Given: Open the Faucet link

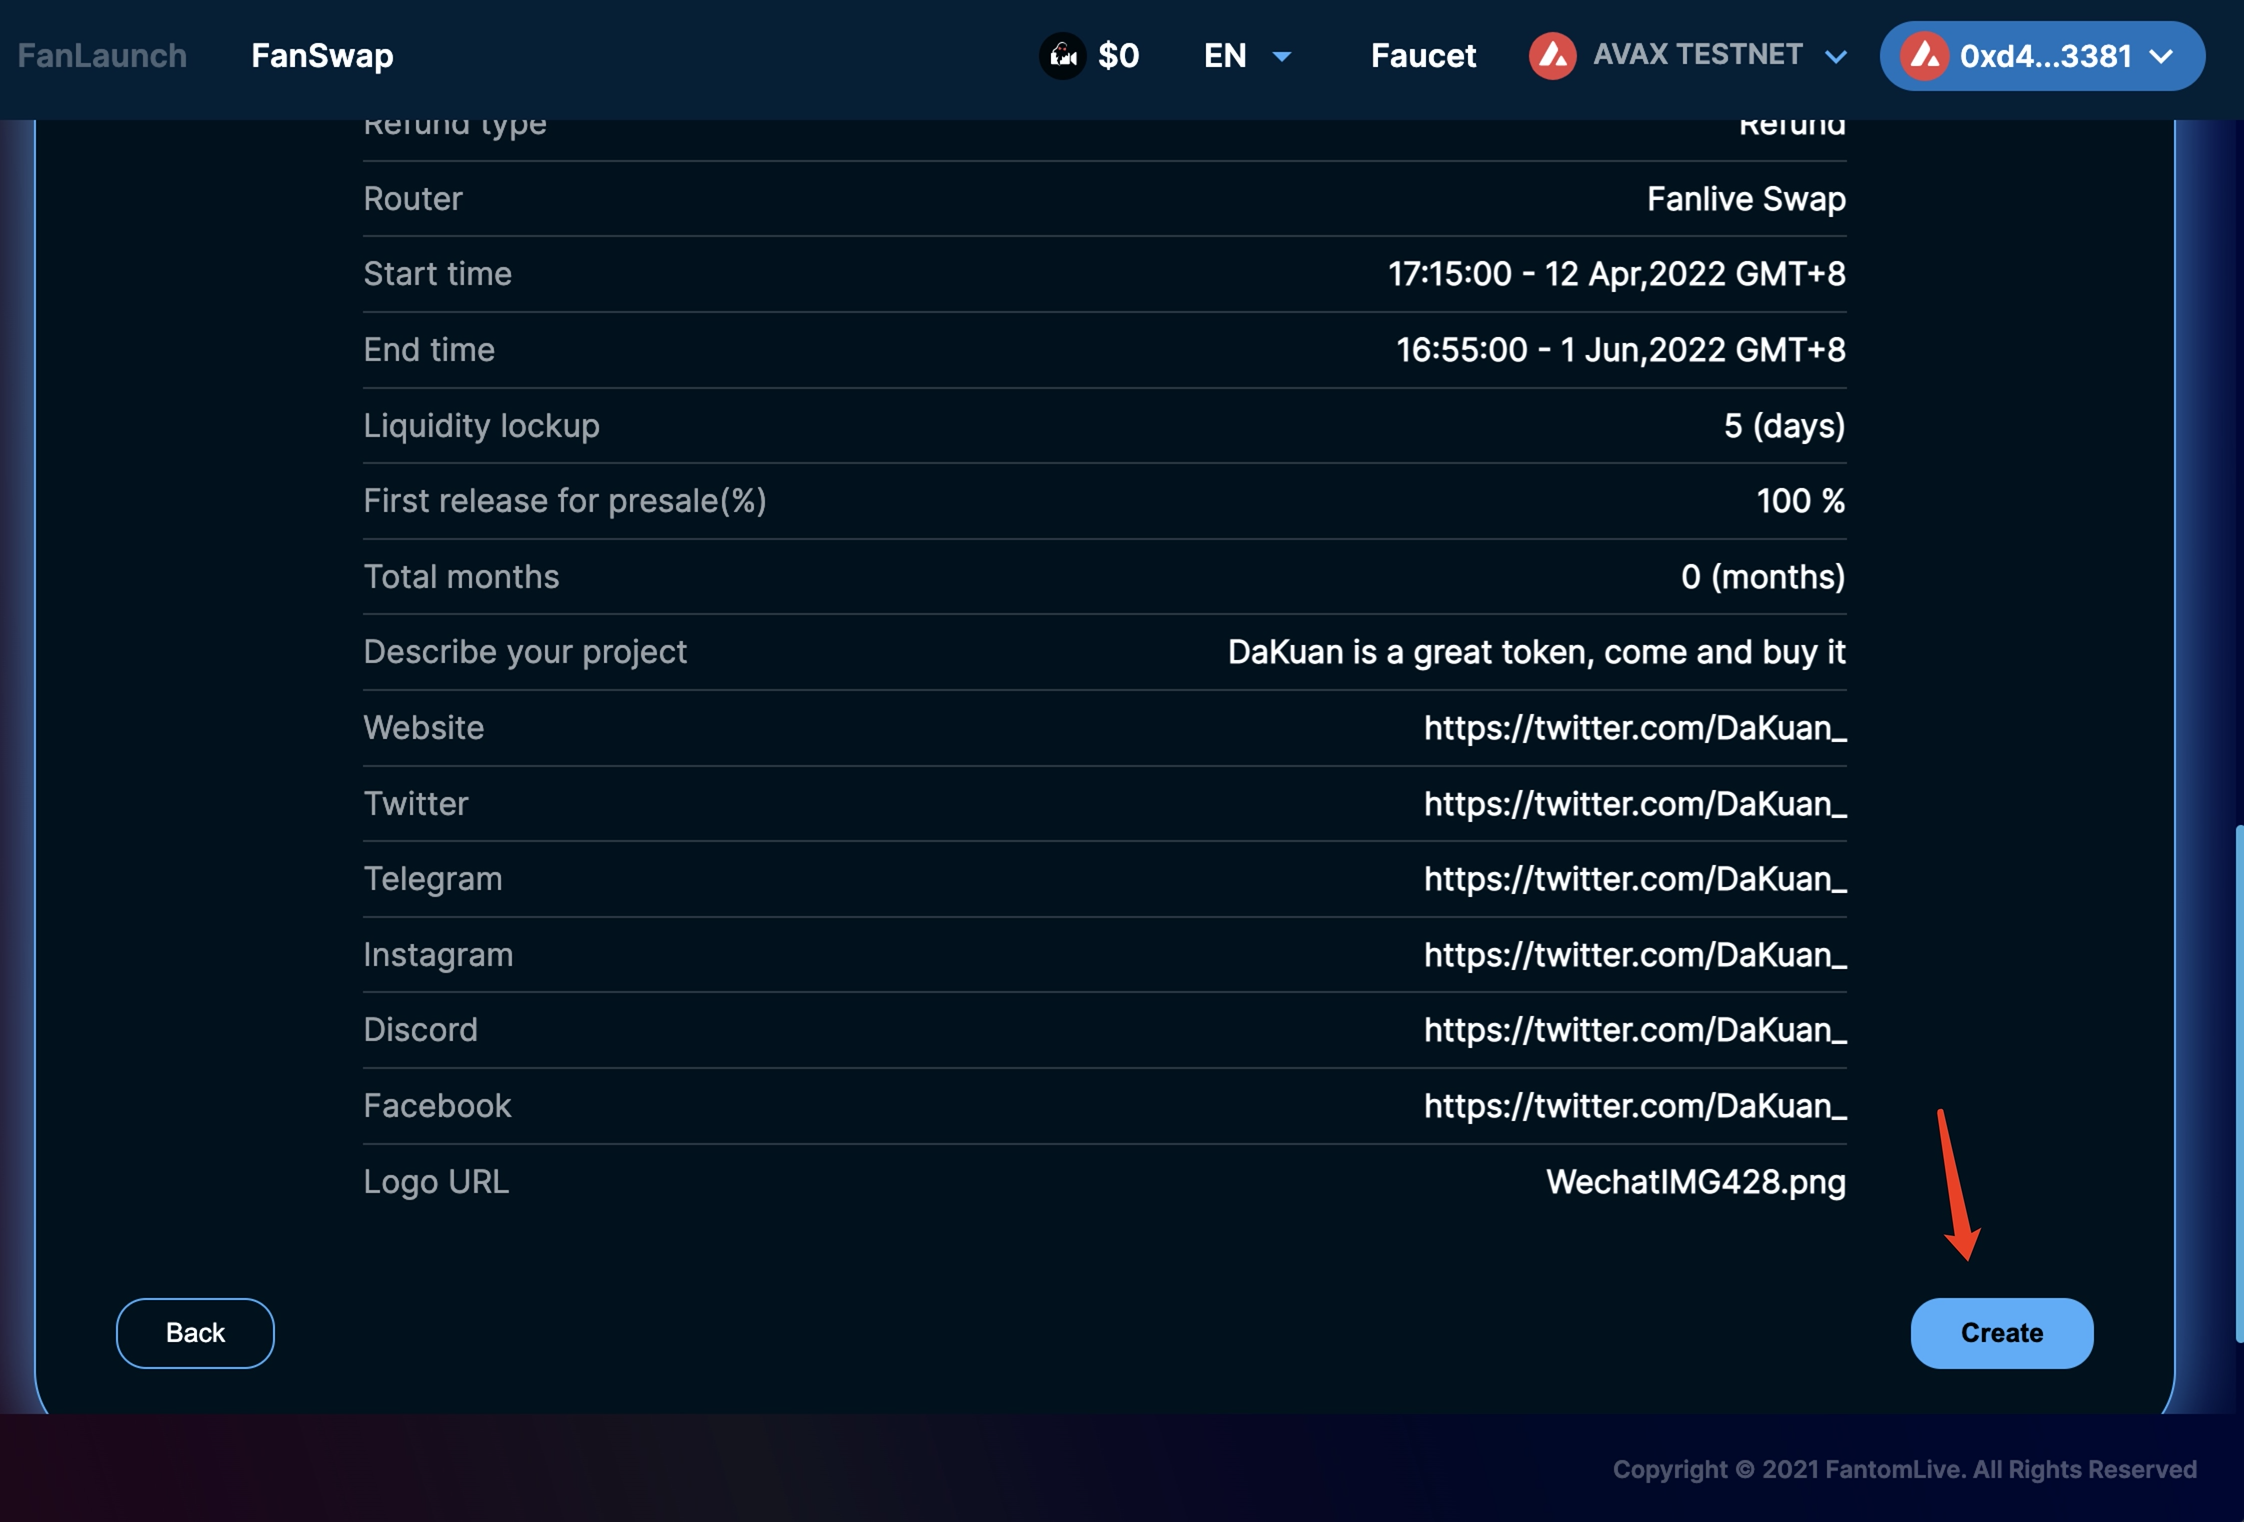Looking at the screenshot, I should tap(1422, 55).
